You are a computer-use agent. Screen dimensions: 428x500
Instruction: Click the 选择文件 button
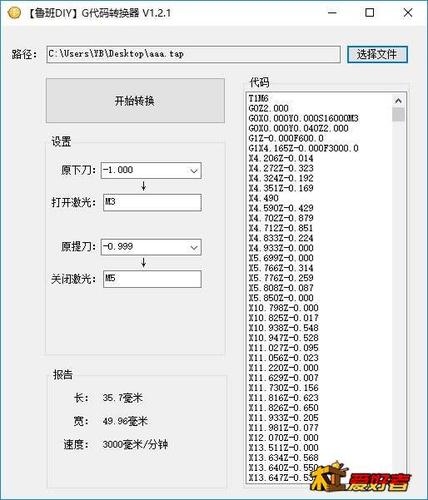(377, 54)
